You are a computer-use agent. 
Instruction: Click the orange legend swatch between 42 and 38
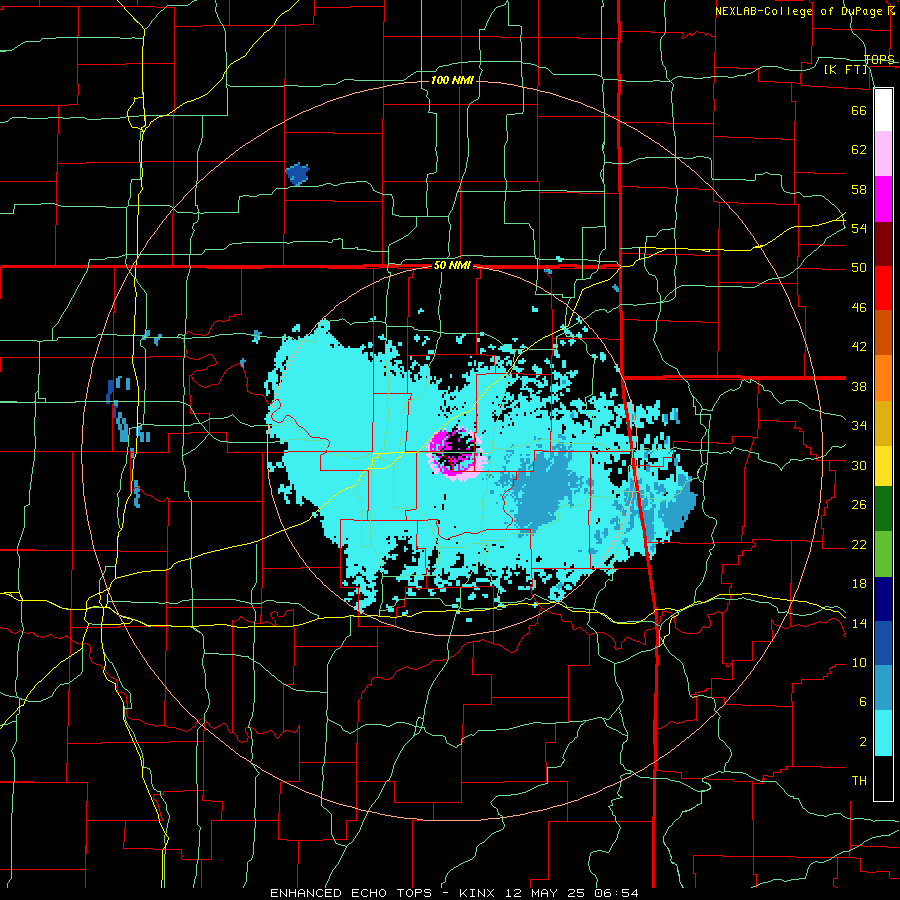coord(883,377)
